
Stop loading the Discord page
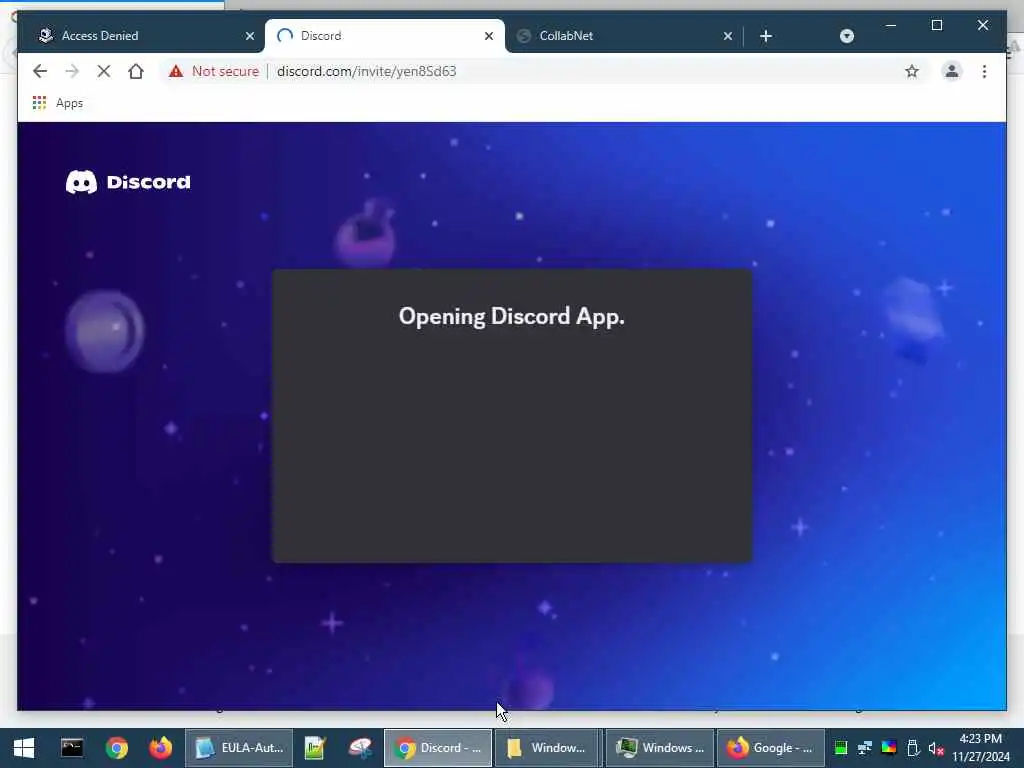(104, 71)
